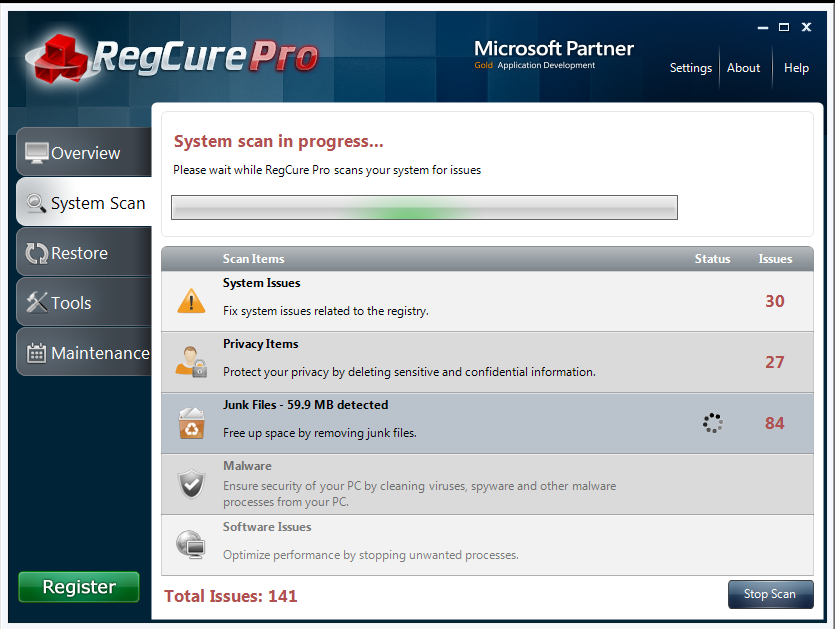Click the Privacy Items user lock icon

191,362
